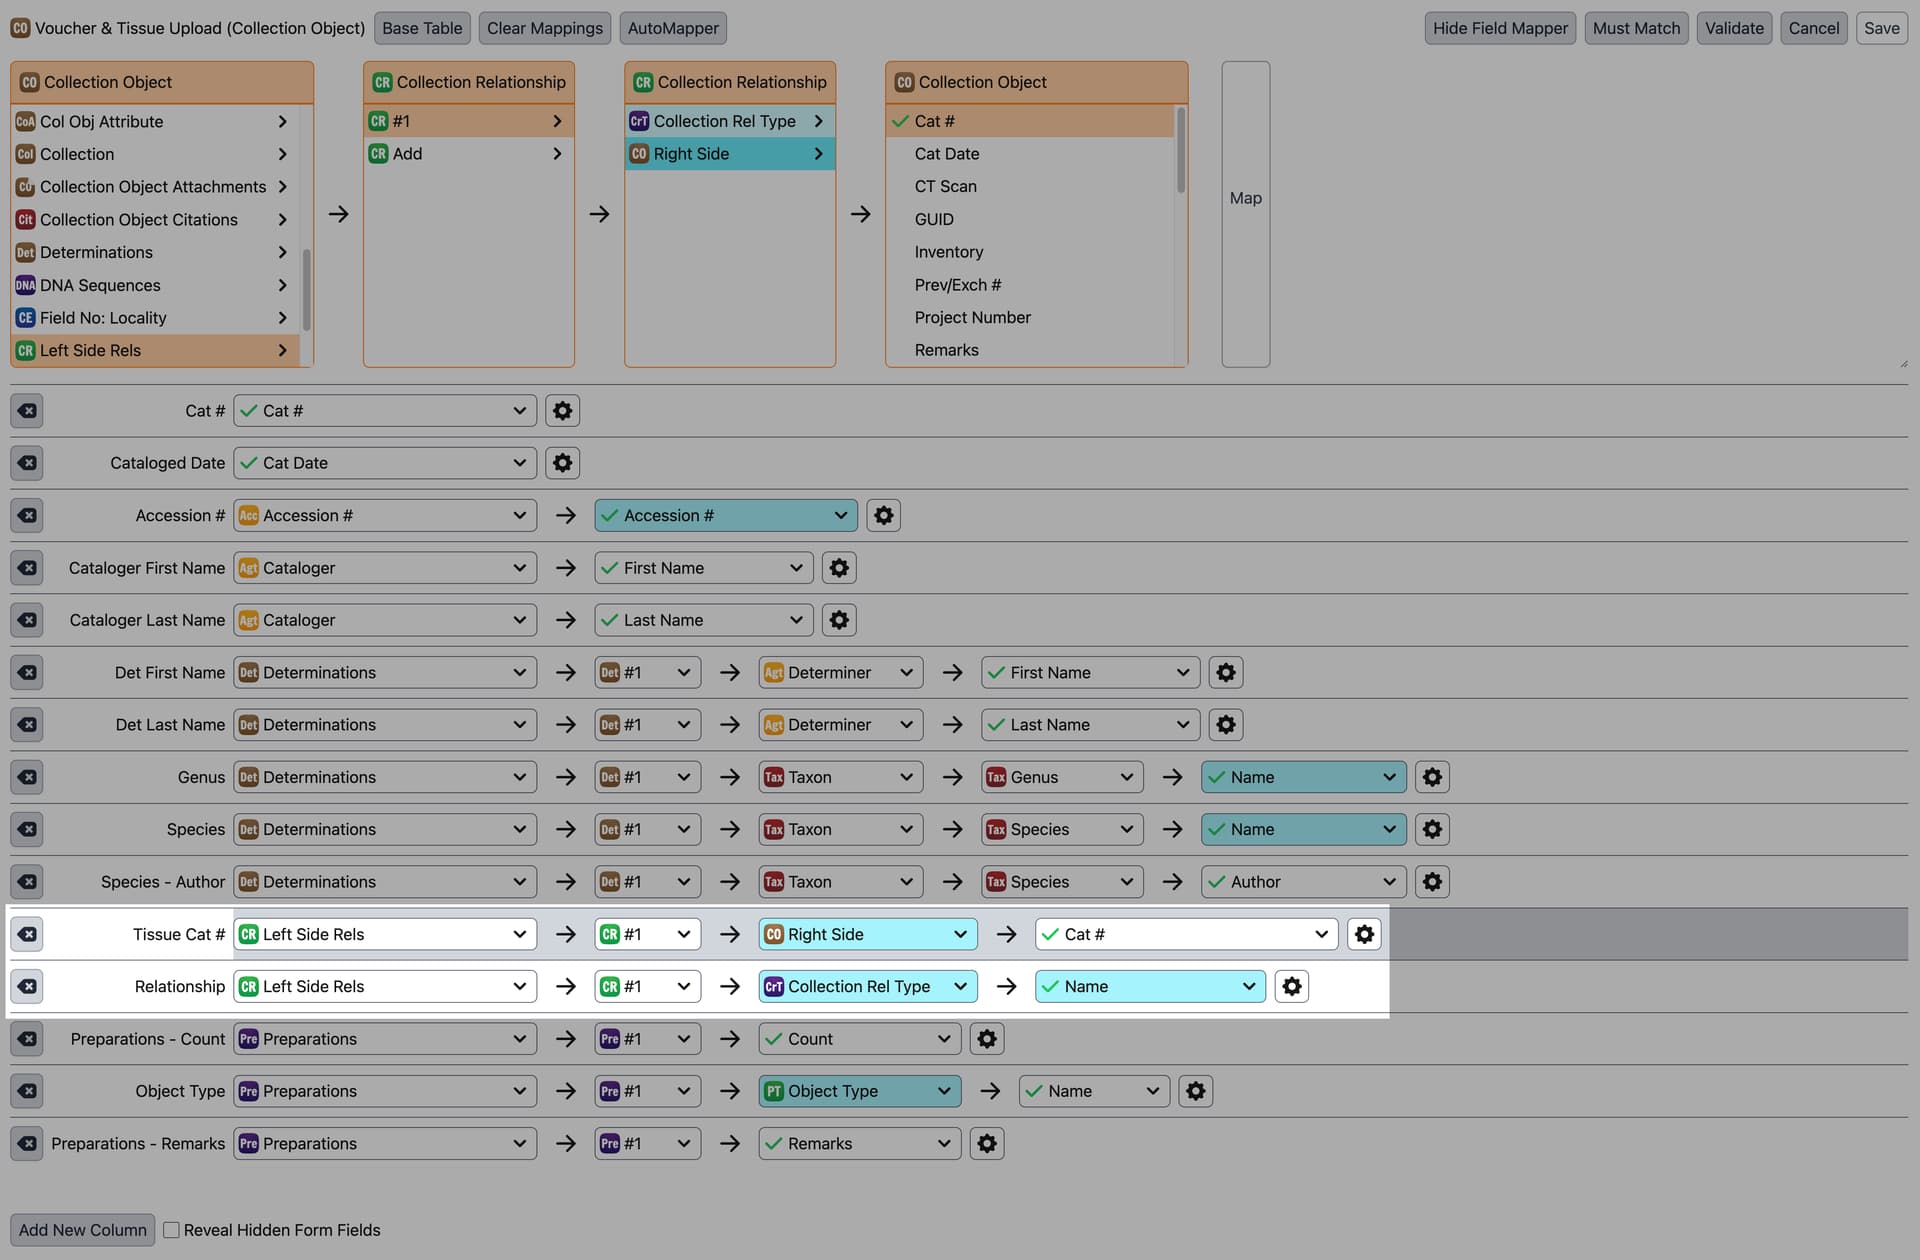Enable Reveal Hidden Form Fields checkbox
Screen dimensions: 1920x1260
pos(172,1230)
